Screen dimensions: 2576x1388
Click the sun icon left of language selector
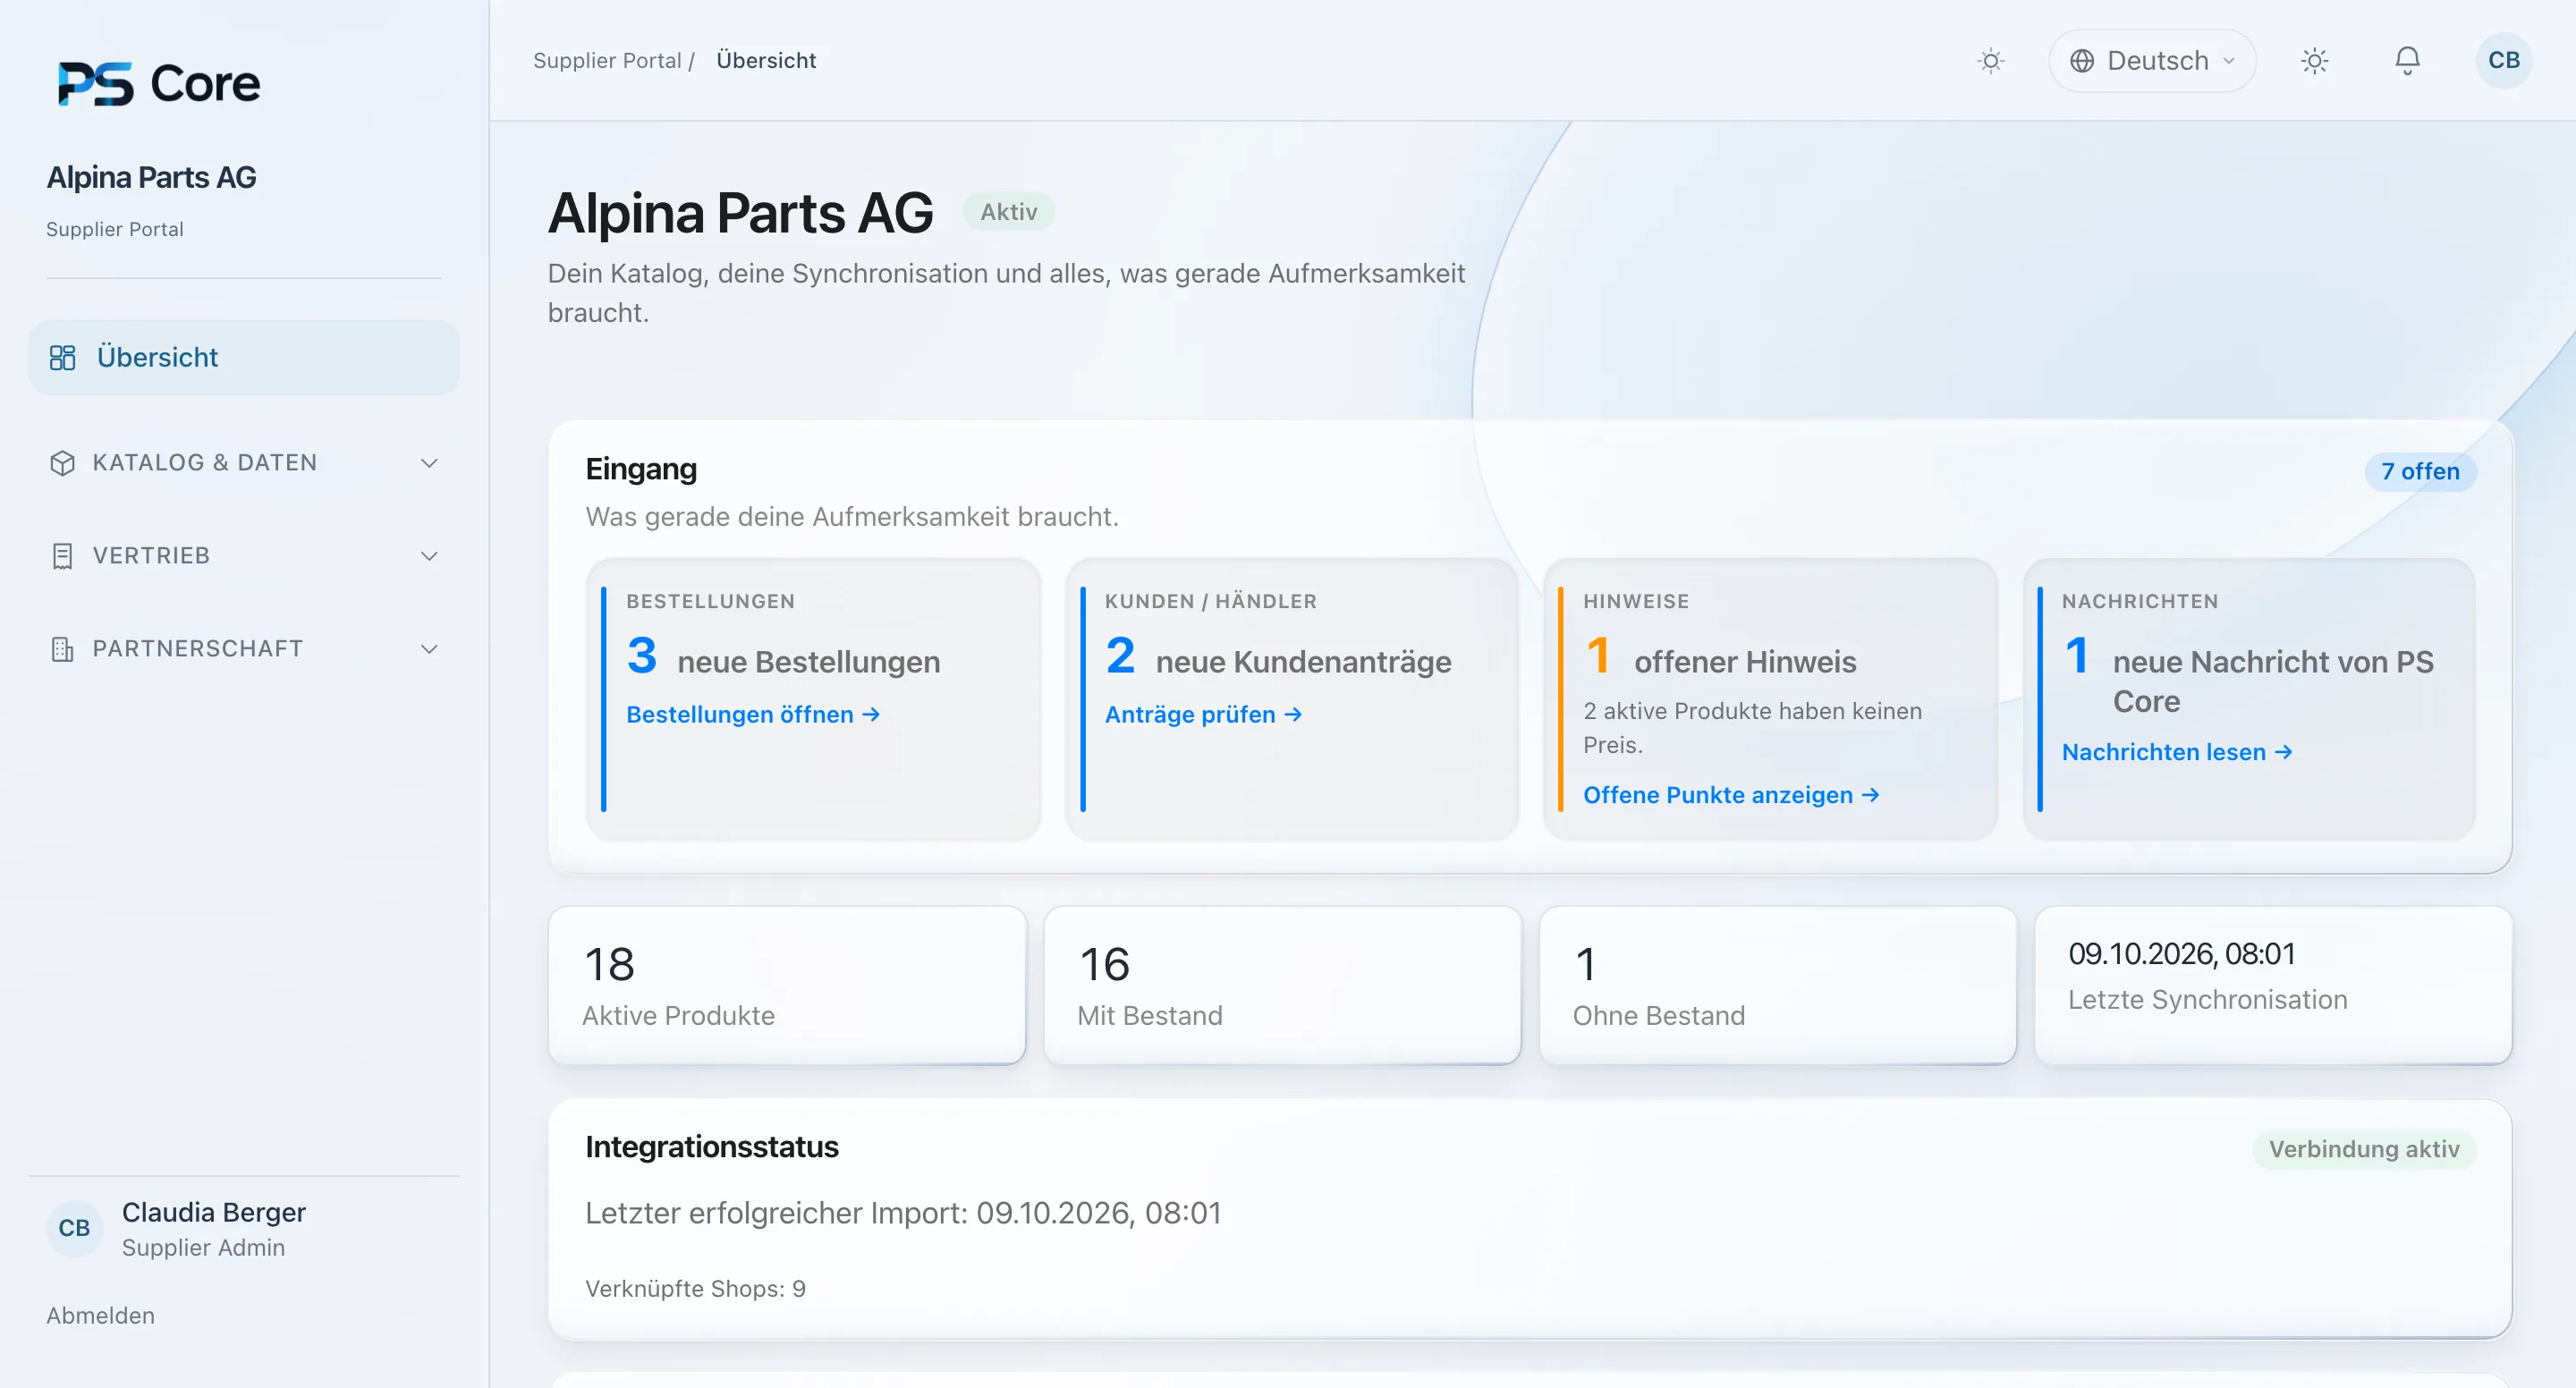[x=1991, y=61]
